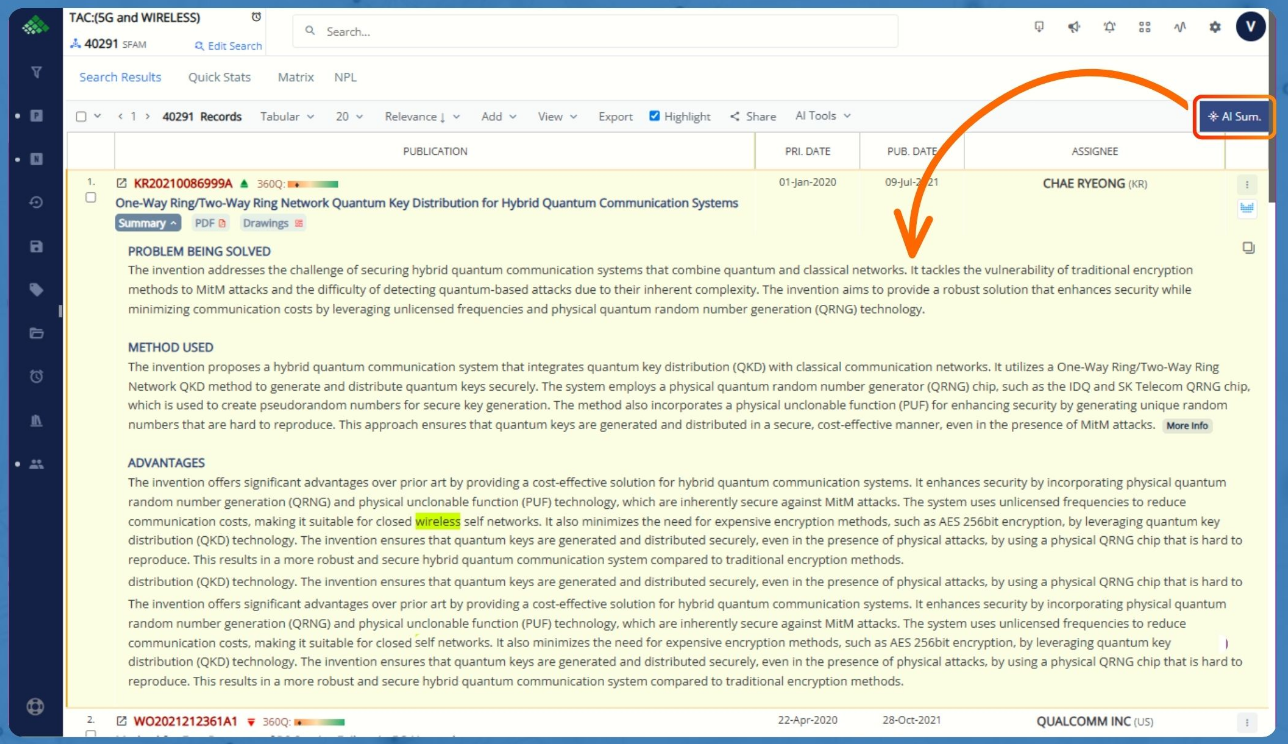1288x744 pixels.
Task: Open the folder icon in the sidebar
Action: pyautogui.click(x=36, y=333)
